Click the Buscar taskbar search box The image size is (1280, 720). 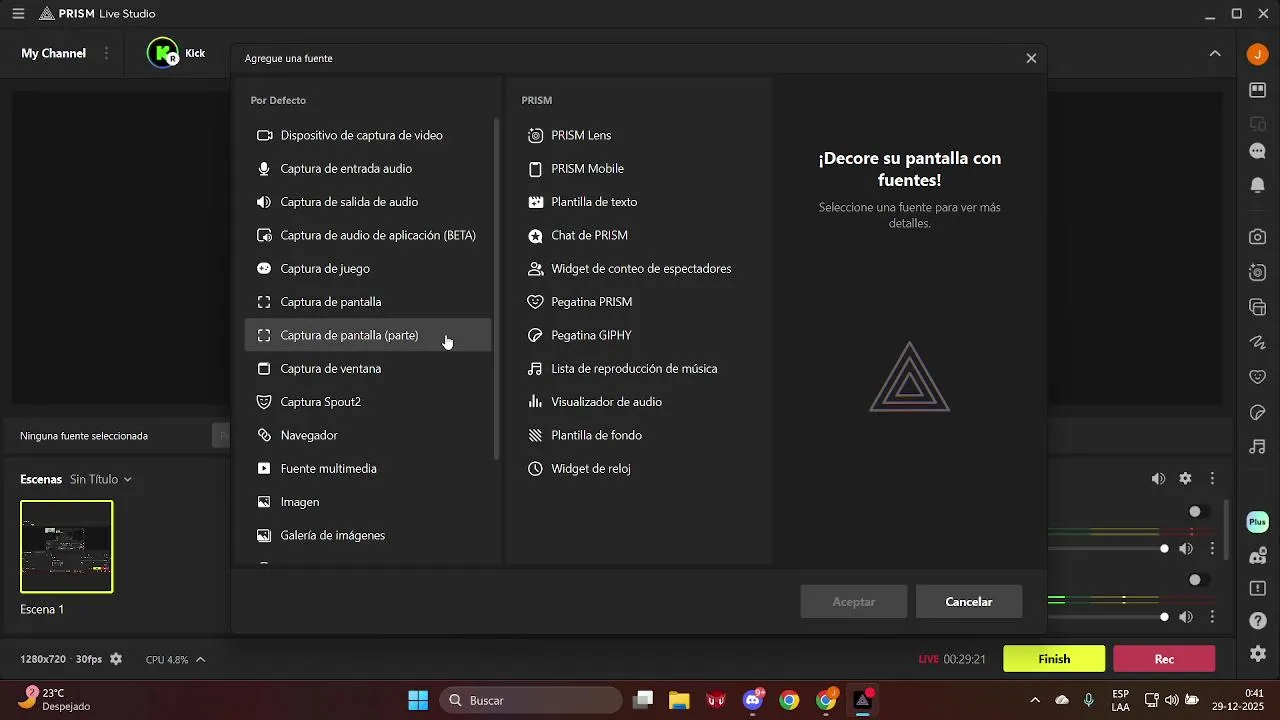[x=529, y=700]
